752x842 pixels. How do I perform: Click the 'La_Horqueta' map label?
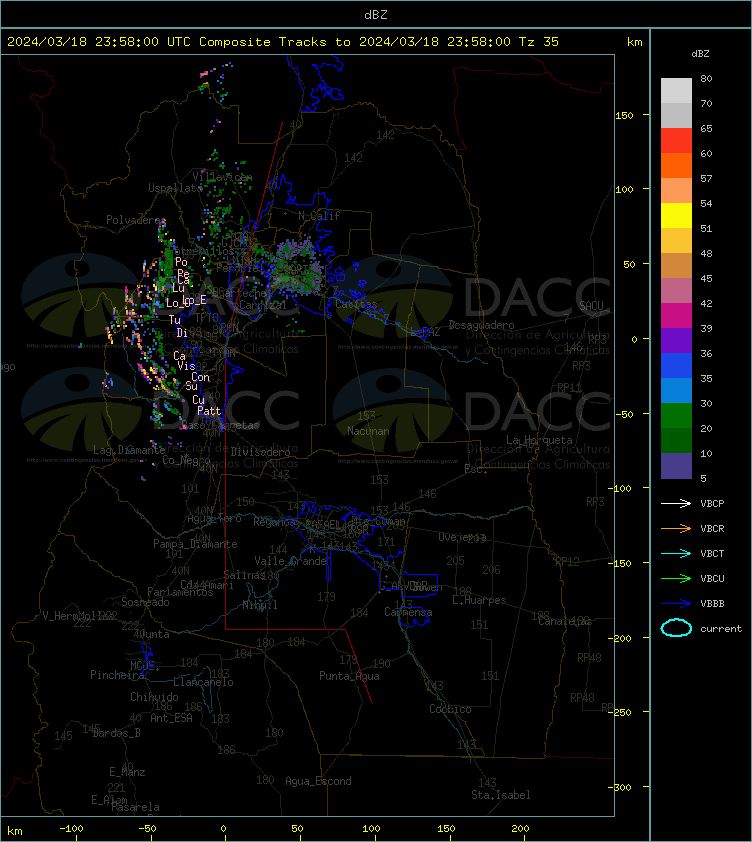point(539,440)
